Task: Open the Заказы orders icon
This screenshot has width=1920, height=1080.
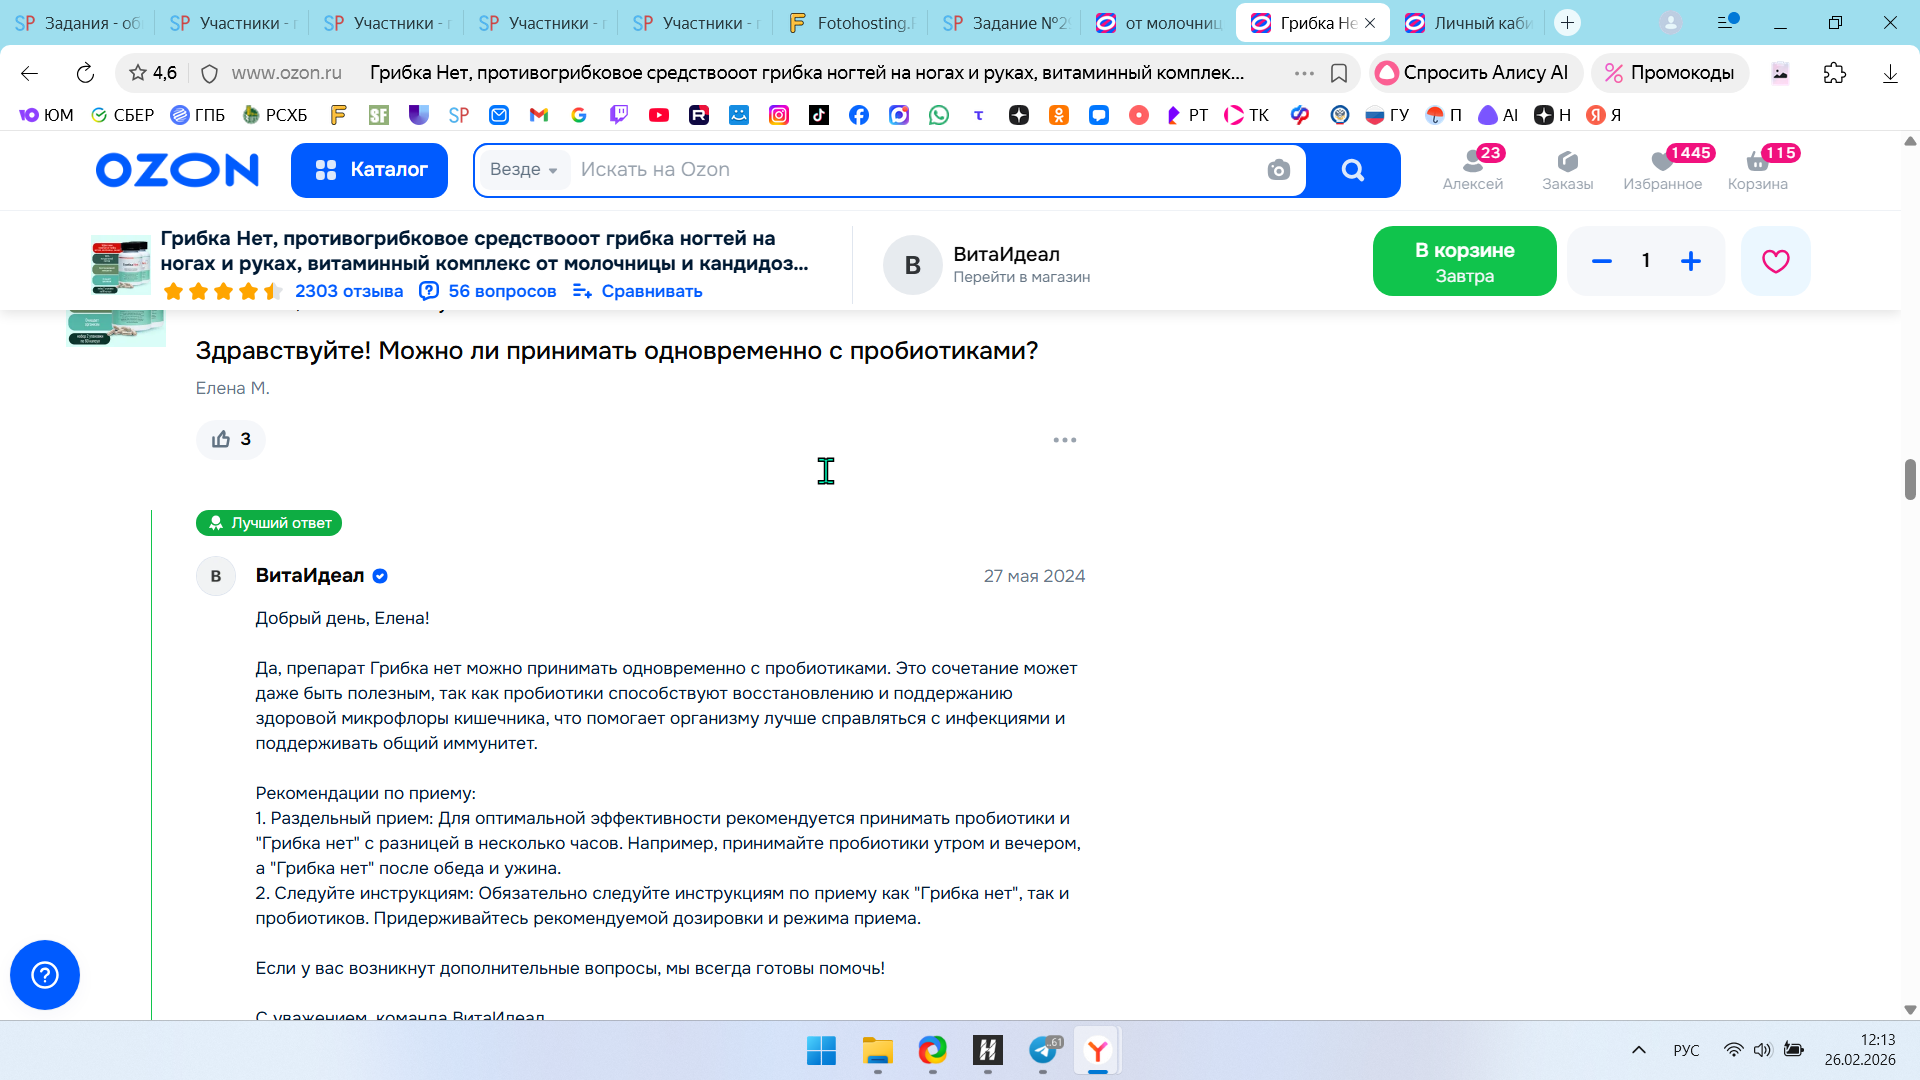Action: (x=1567, y=170)
